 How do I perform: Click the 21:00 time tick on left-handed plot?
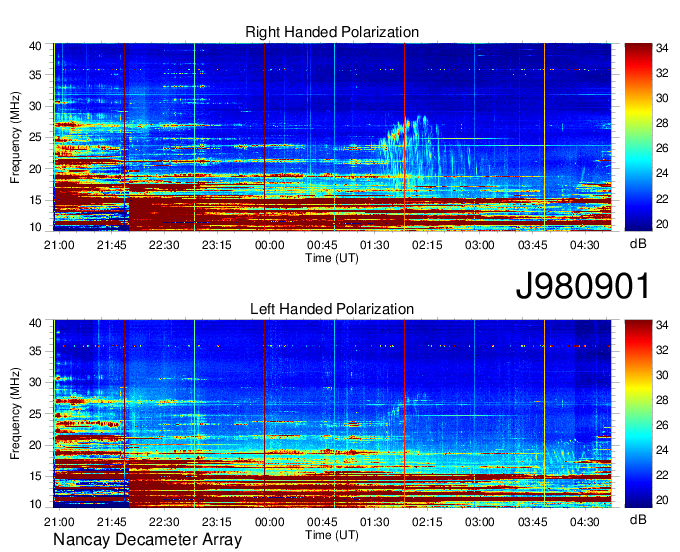click(x=59, y=522)
